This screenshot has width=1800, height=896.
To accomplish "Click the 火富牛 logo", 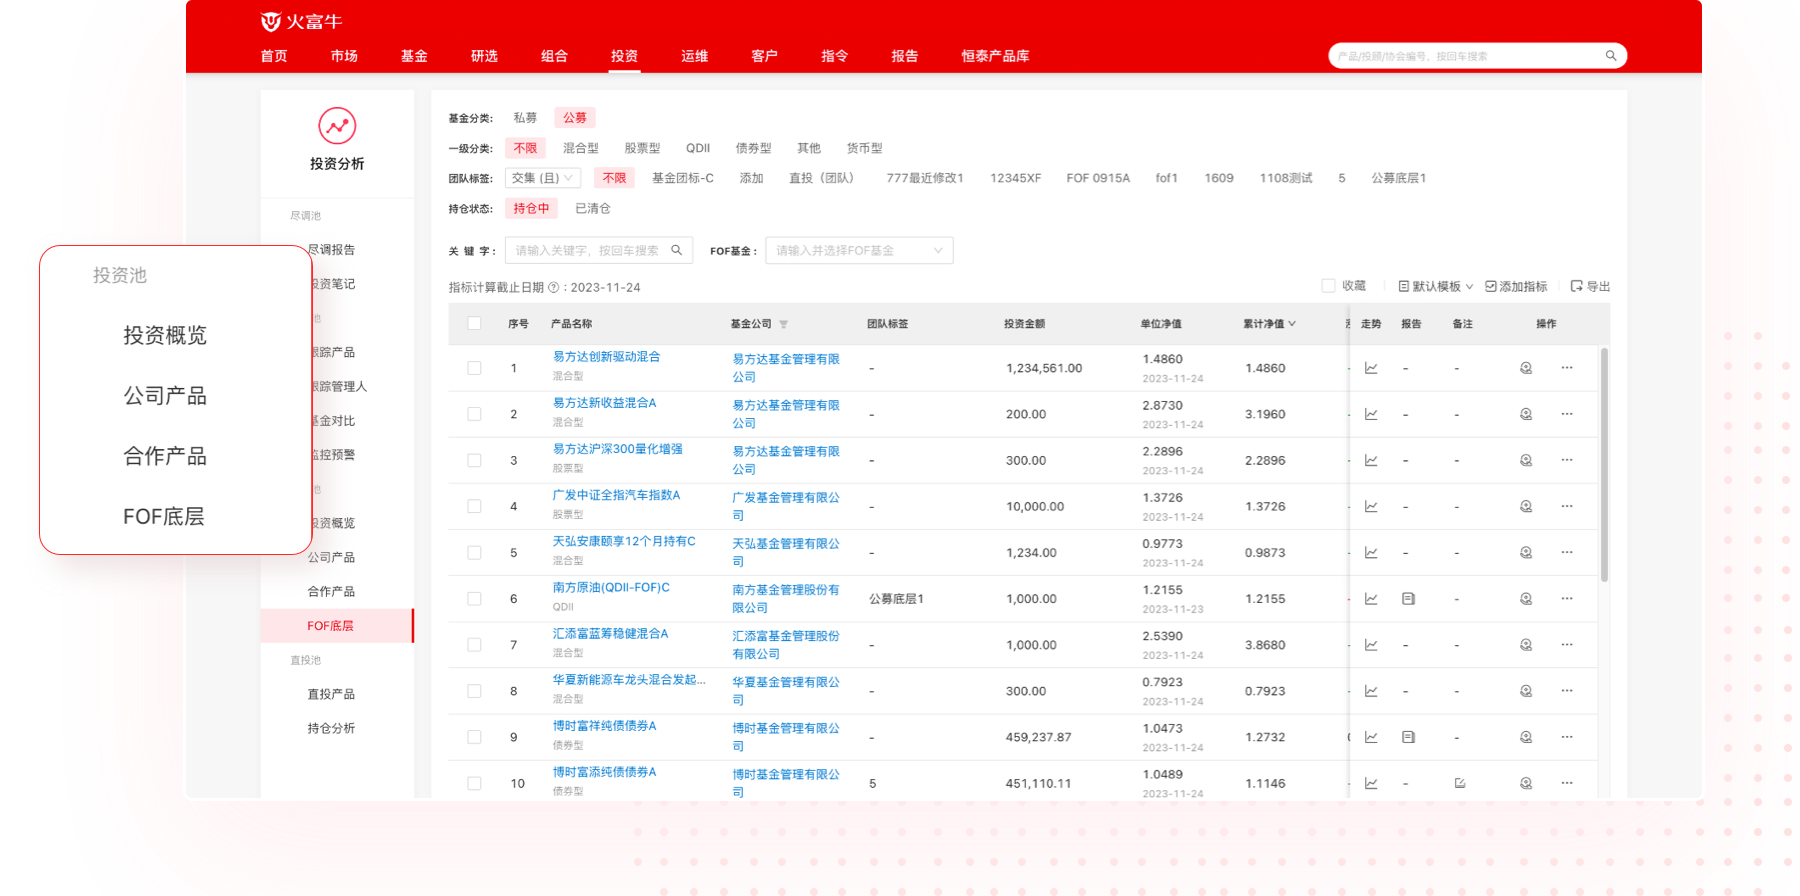I will (x=301, y=21).
